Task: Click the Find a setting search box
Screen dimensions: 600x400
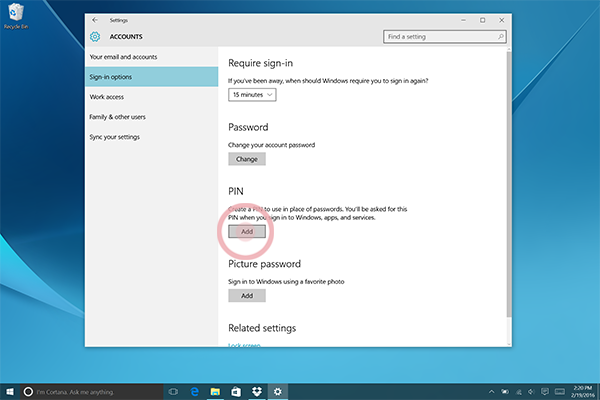Action: (445, 37)
